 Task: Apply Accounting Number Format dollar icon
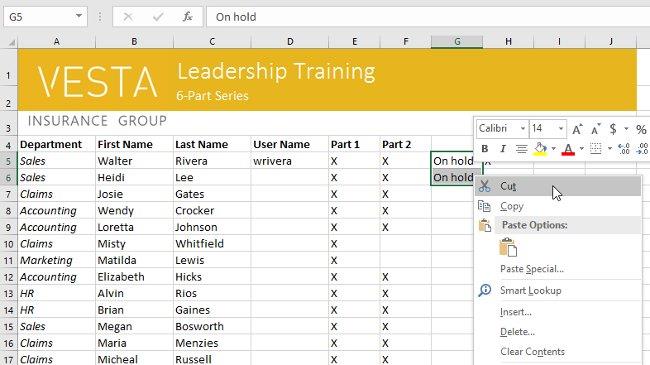(x=613, y=129)
